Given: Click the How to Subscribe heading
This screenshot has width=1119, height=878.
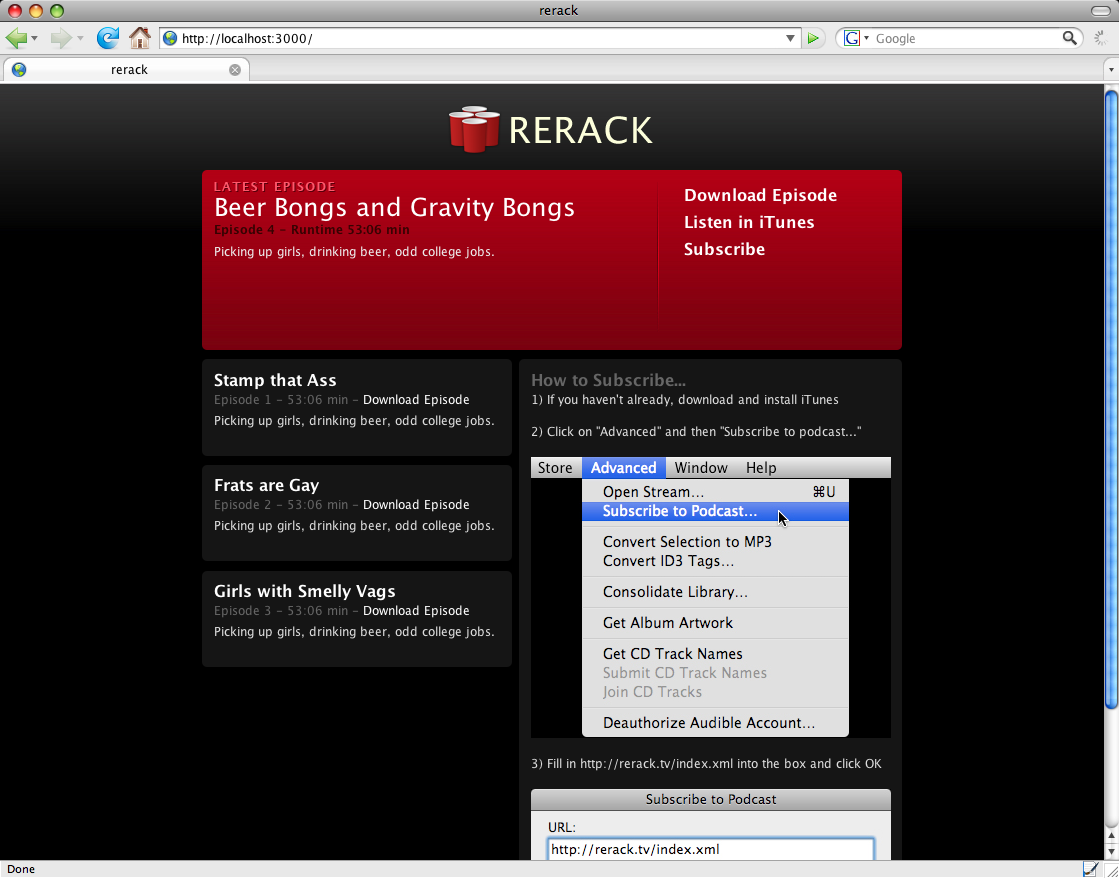Looking at the screenshot, I should pyautogui.click(x=608, y=380).
